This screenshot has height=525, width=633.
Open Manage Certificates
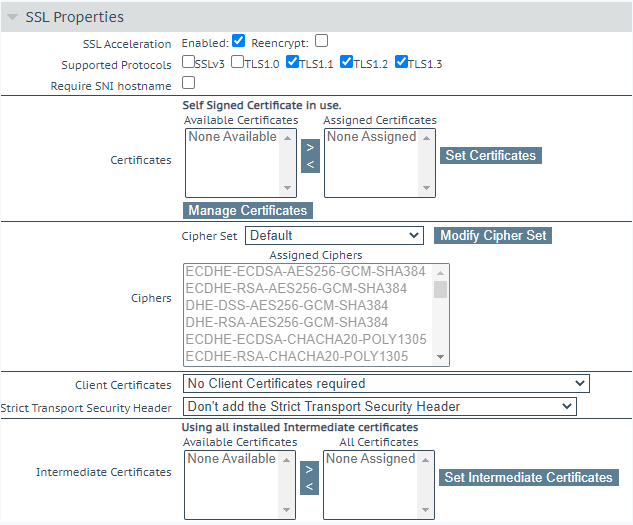pyautogui.click(x=247, y=210)
